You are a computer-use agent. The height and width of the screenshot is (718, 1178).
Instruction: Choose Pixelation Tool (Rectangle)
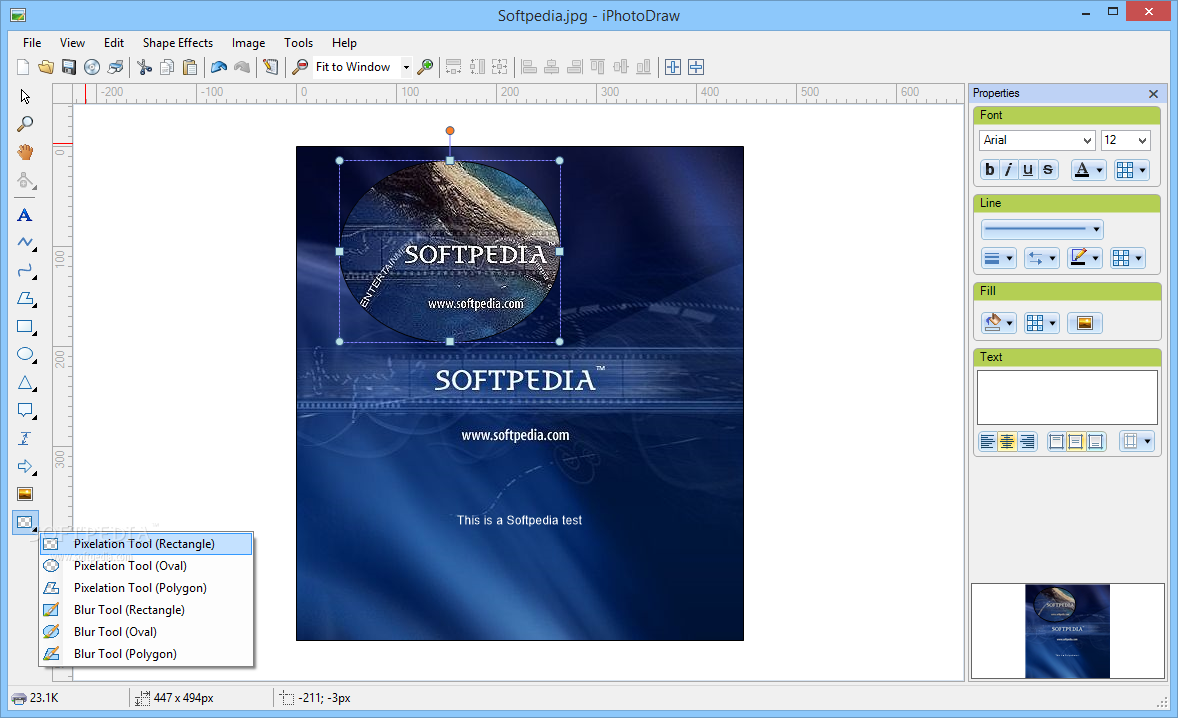(146, 544)
